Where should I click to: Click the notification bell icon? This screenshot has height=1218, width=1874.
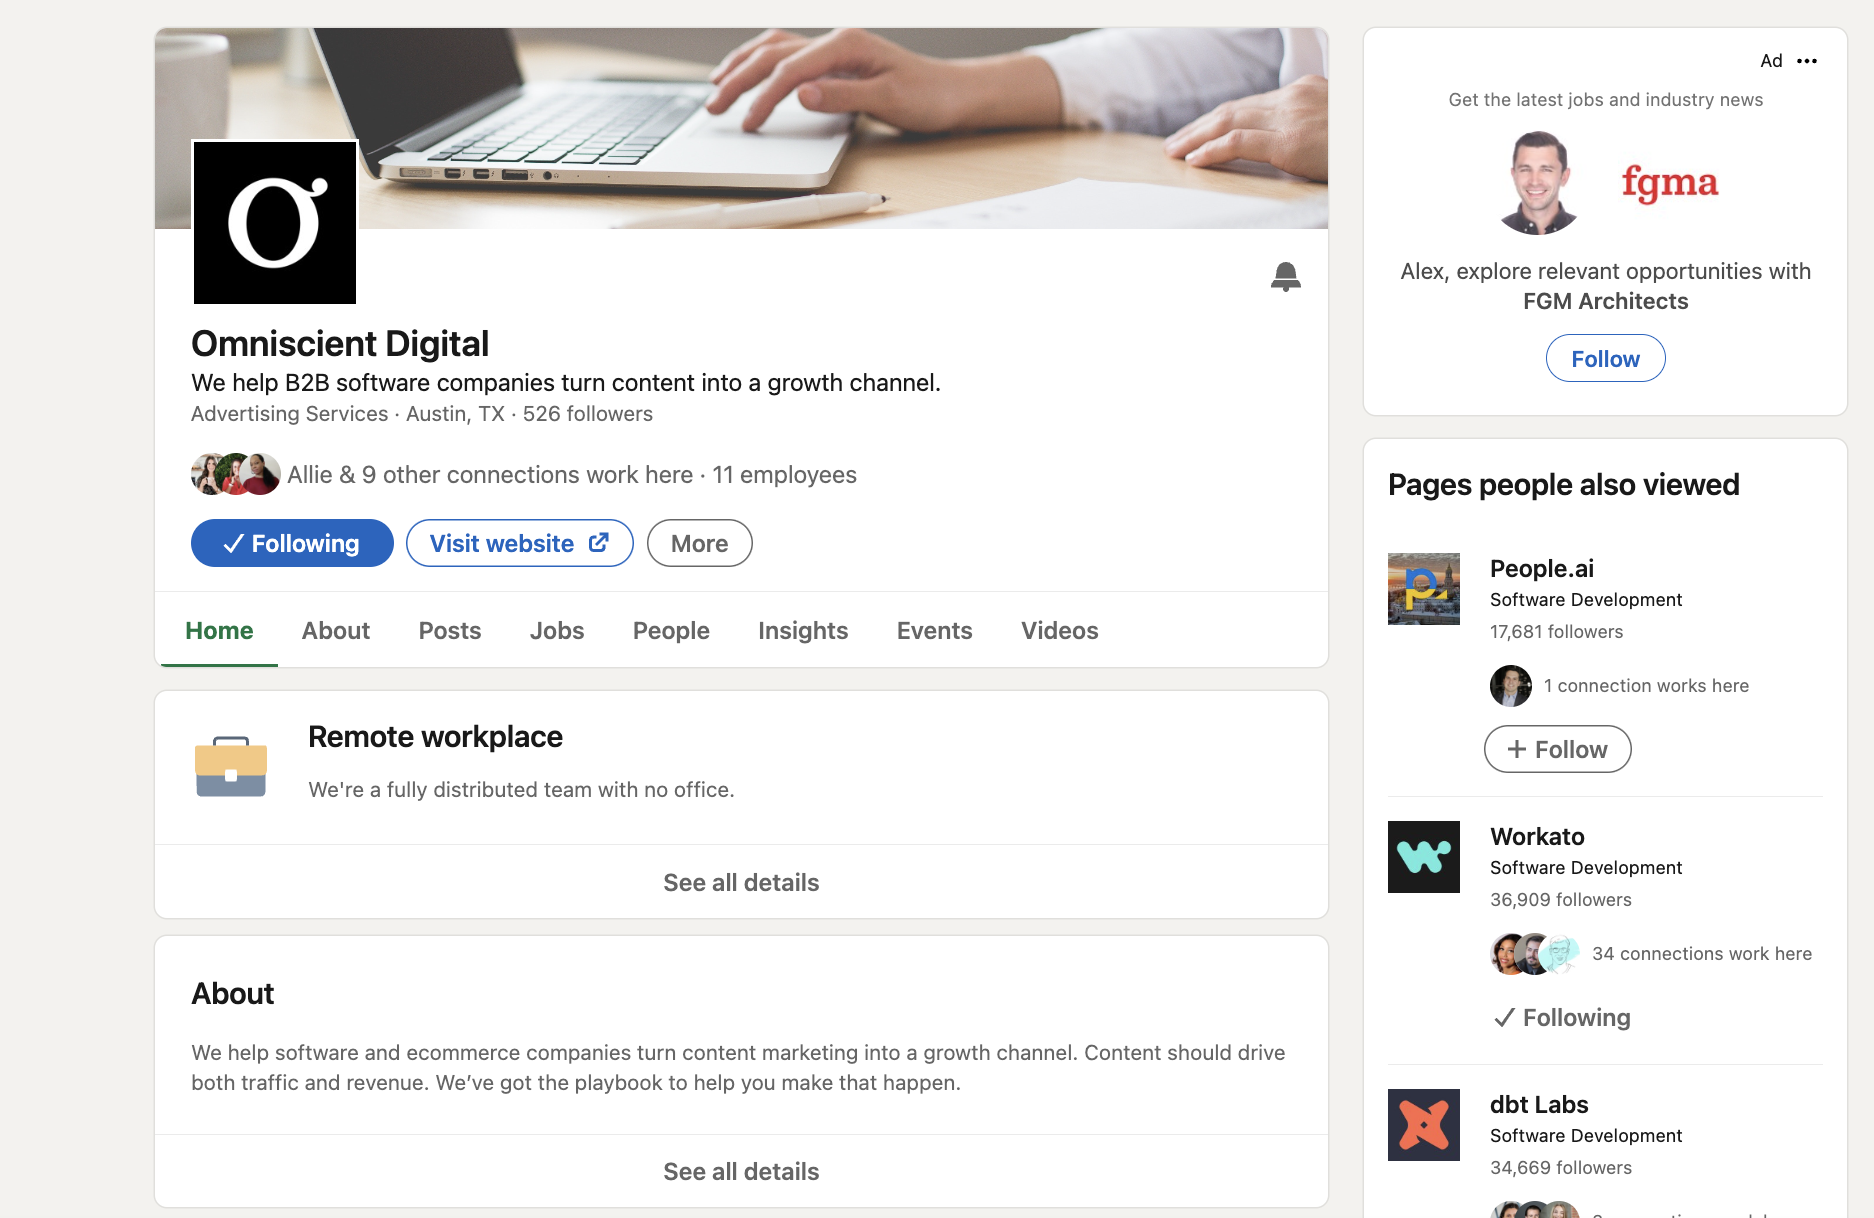[1286, 277]
